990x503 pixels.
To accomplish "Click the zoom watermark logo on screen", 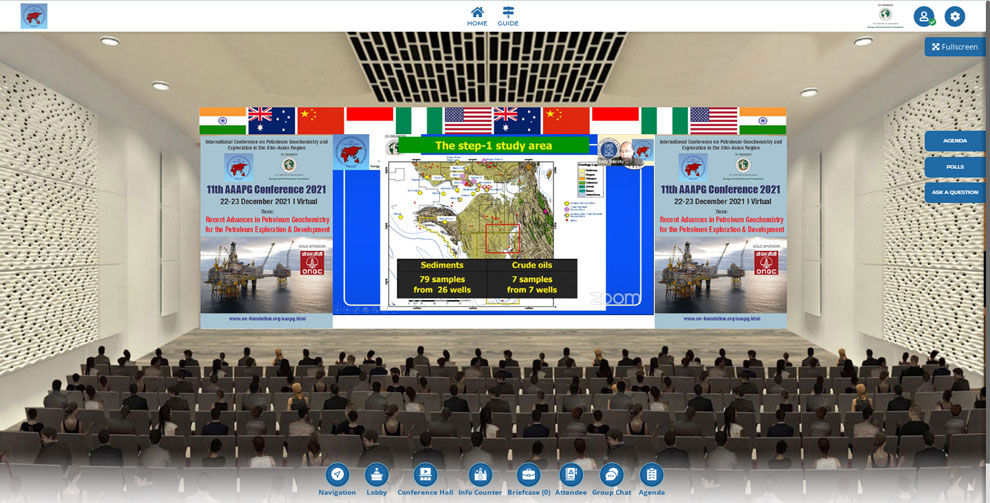I will click(615, 298).
